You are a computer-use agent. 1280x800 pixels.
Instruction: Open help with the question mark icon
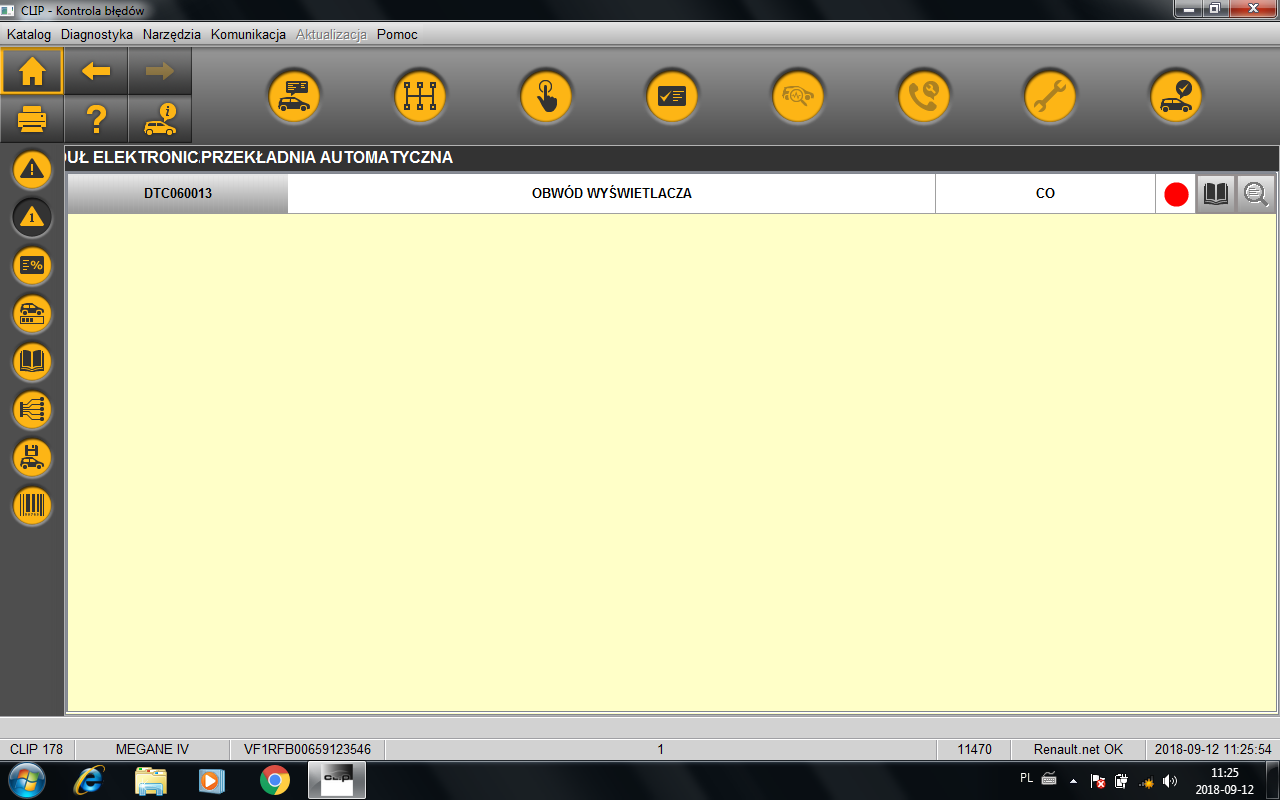[96, 120]
